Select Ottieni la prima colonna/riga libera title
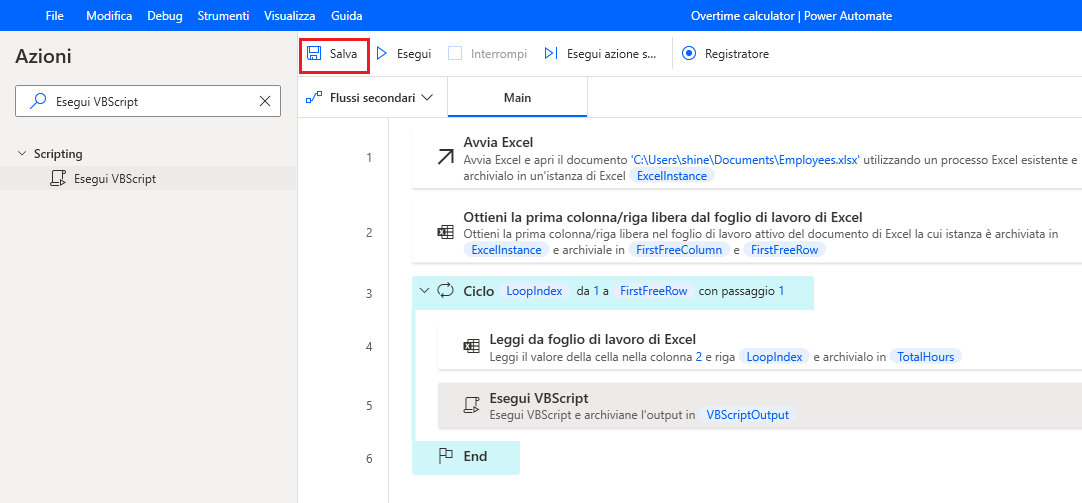1082x503 pixels. pyautogui.click(x=662, y=217)
